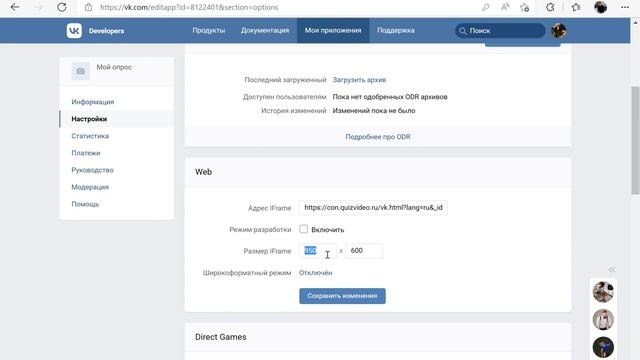The width and height of the screenshot is (640, 360).
Task: Collapse the chat sidebar double-chevron
Action: [x=611, y=269]
